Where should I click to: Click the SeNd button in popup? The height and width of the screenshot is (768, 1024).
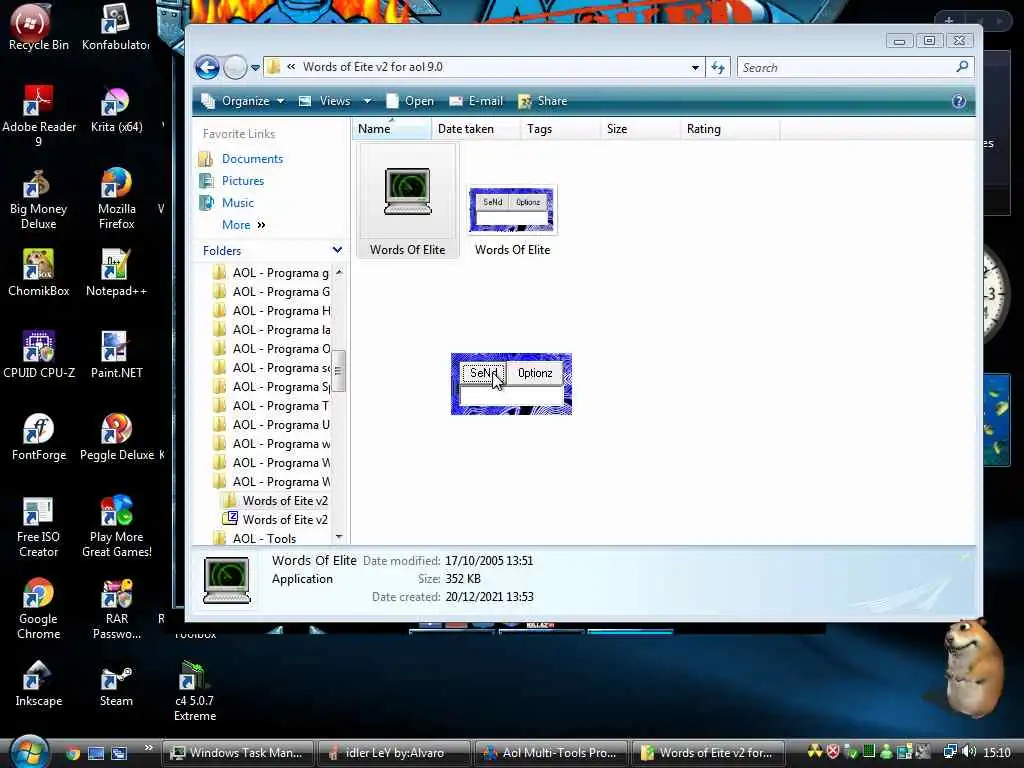pos(483,373)
